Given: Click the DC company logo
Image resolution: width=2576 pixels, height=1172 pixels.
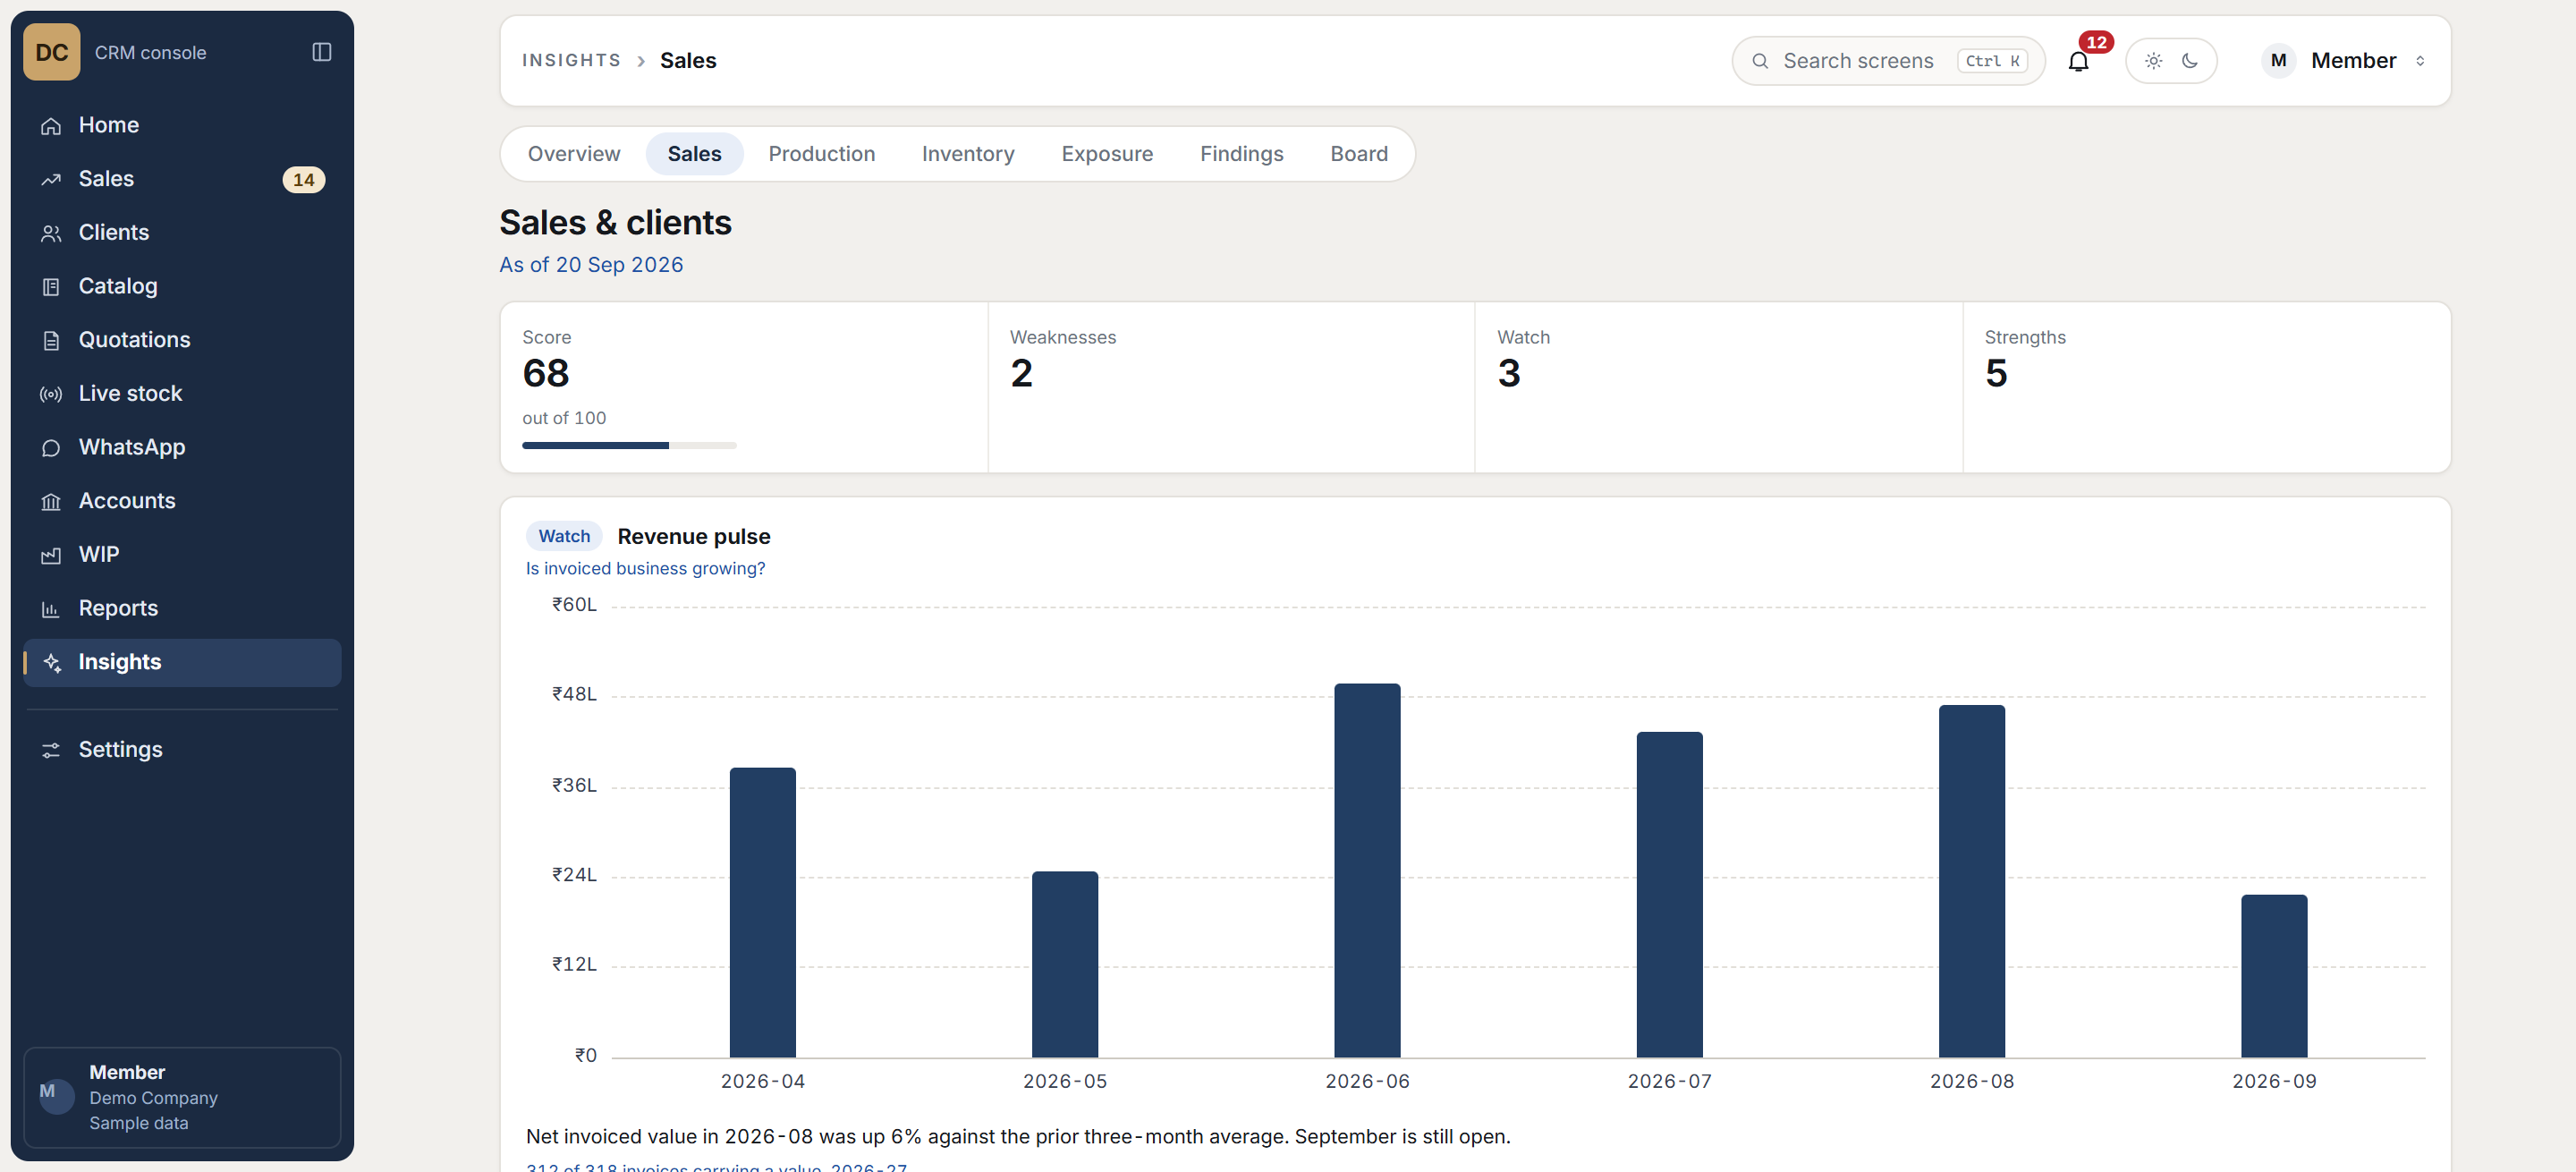Looking at the screenshot, I should tap(52, 52).
